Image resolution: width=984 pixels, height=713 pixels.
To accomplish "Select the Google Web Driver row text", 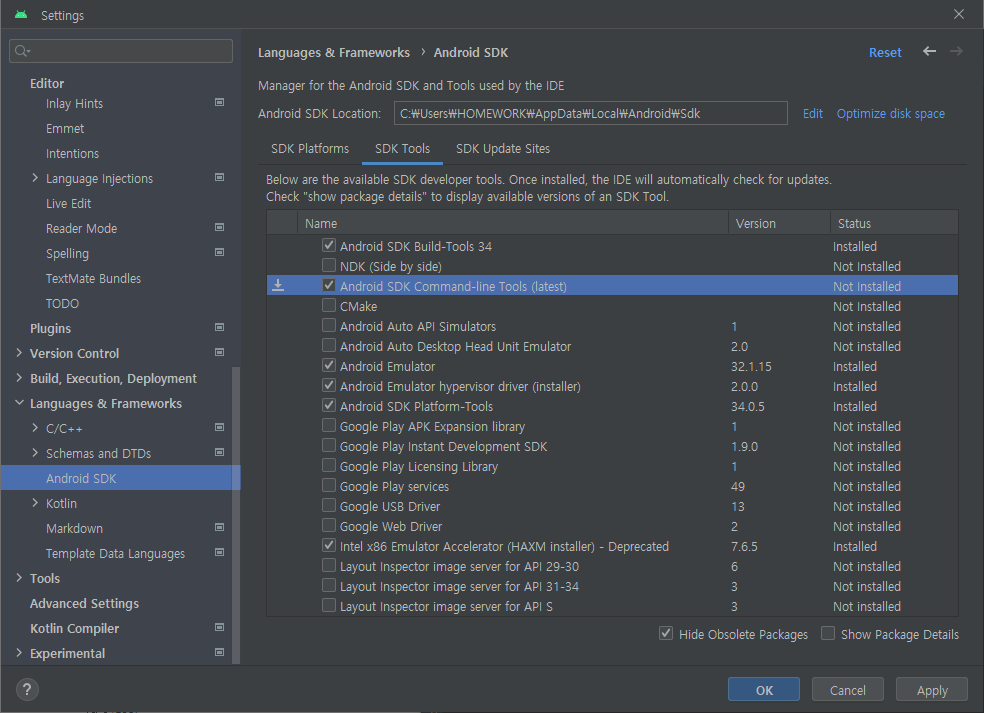I will [x=391, y=526].
